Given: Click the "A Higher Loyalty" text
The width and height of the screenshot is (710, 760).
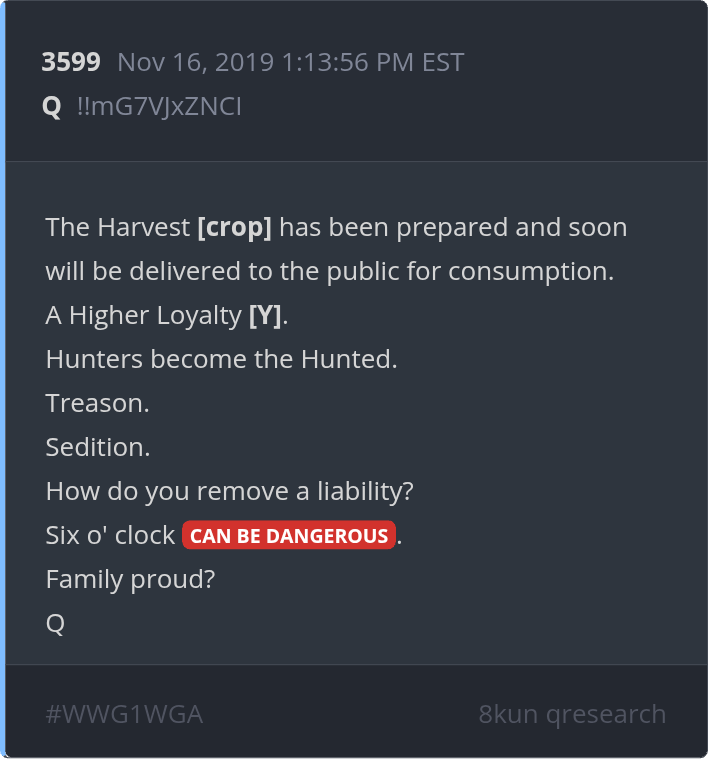Looking at the screenshot, I should [143, 315].
